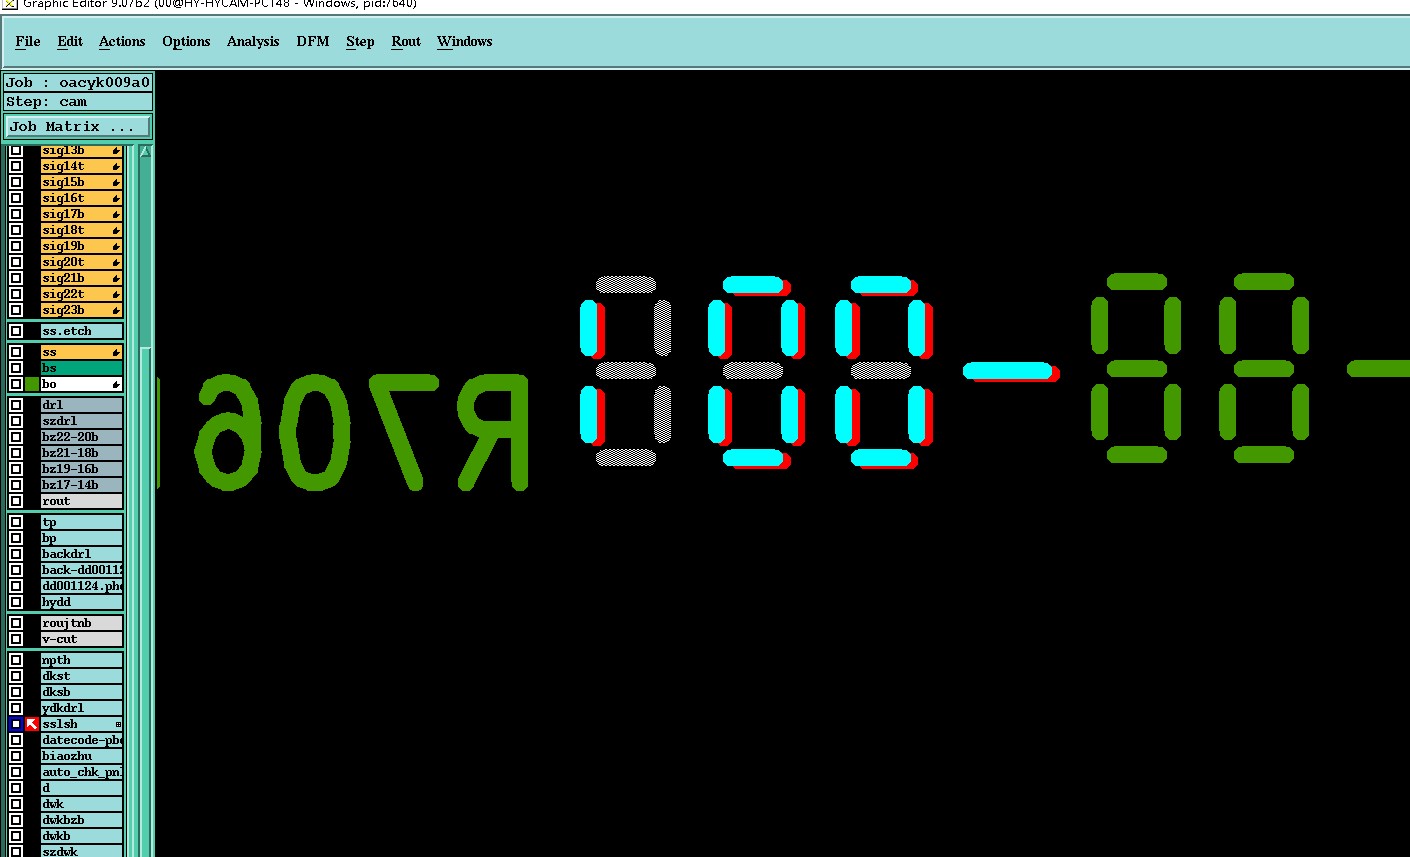Open the Actions menu
The width and height of the screenshot is (1410, 857).
122,41
